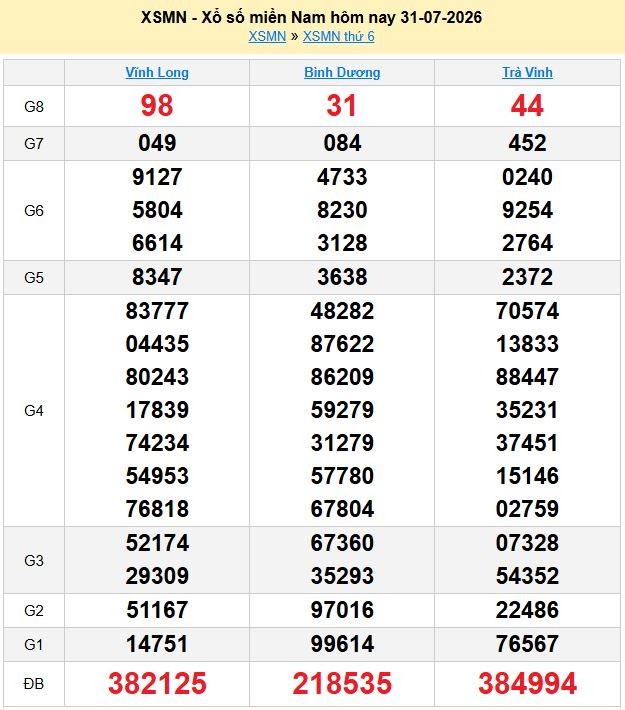Click the G2 row label

tap(34, 611)
